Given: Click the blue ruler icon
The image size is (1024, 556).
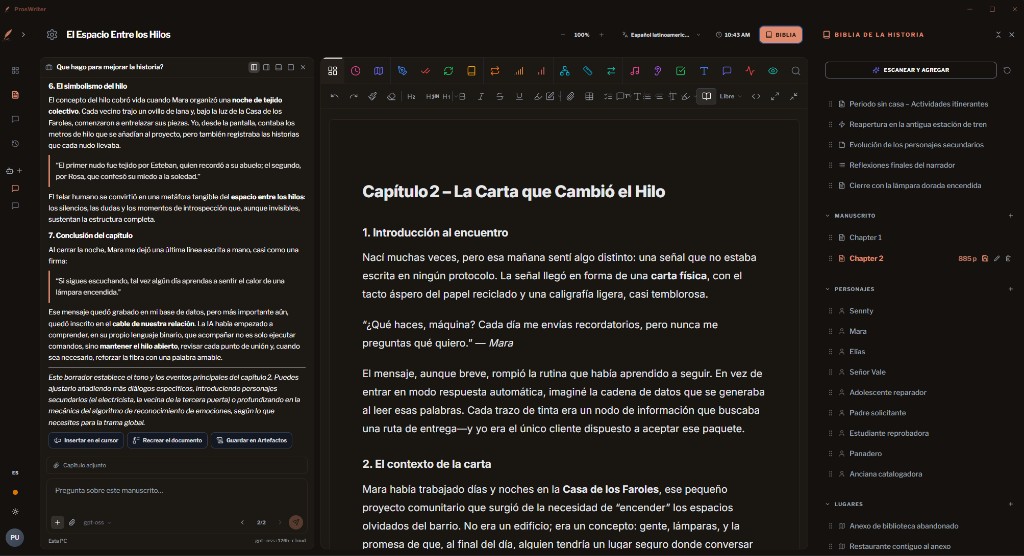Looking at the screenshot, I should pos(588,71).
